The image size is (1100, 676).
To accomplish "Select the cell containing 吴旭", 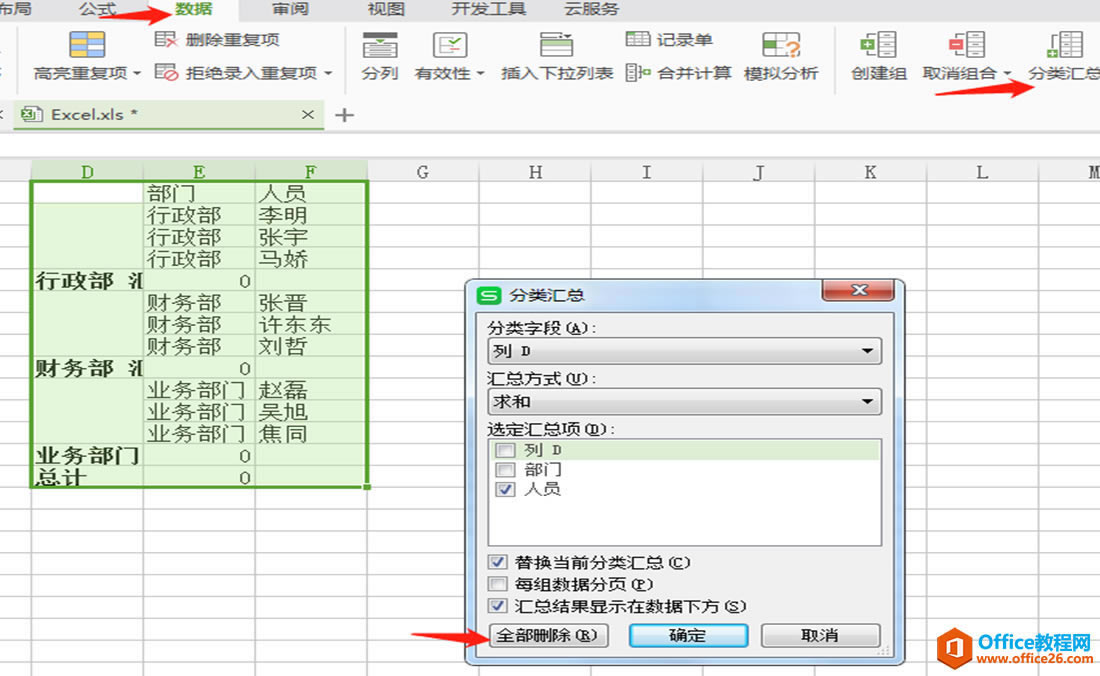I will (311, 412).
